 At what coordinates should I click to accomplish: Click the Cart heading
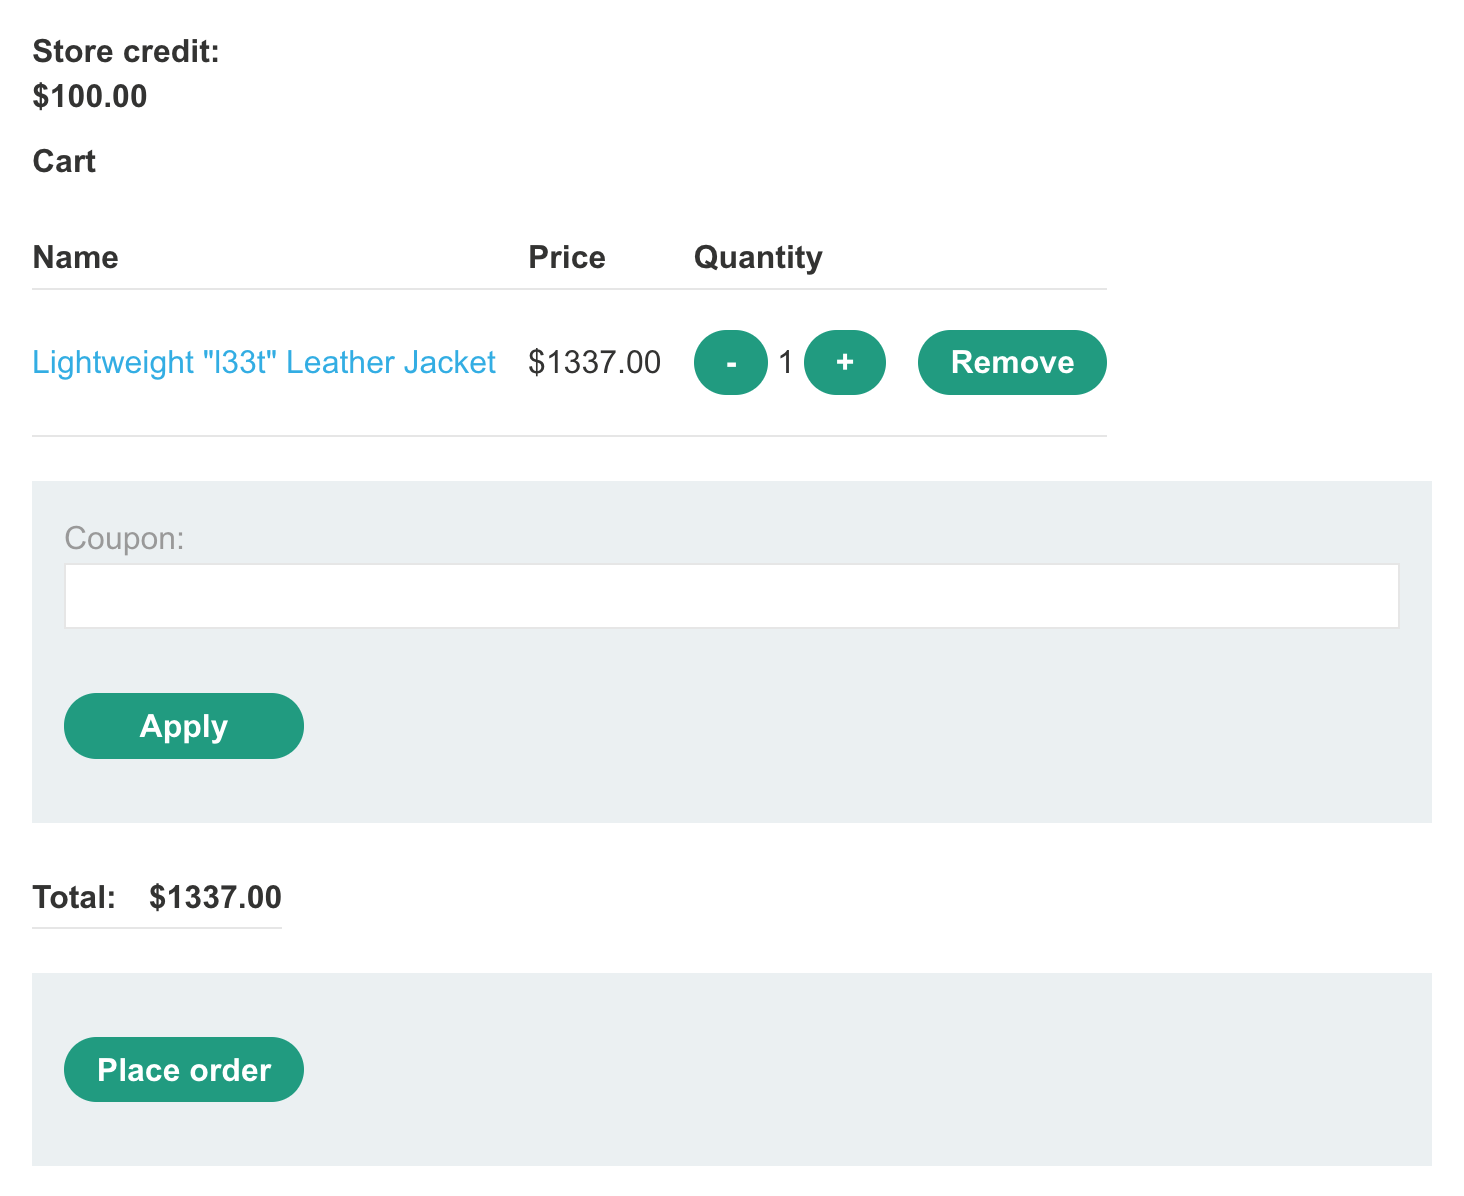64,161
